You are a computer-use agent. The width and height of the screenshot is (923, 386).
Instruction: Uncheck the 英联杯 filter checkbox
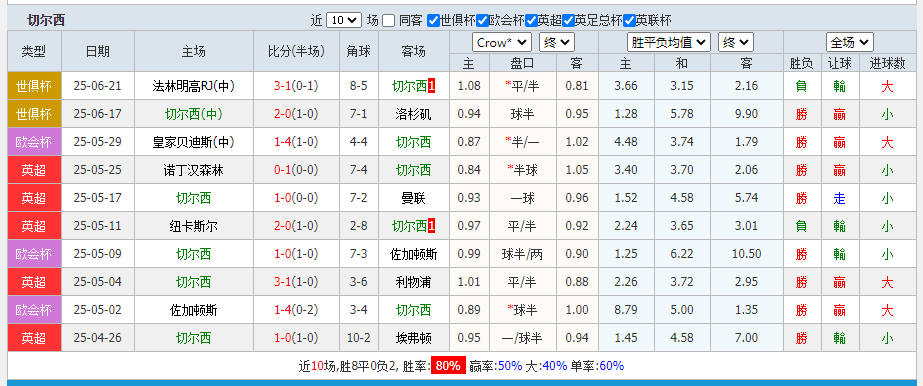point(629,21)
